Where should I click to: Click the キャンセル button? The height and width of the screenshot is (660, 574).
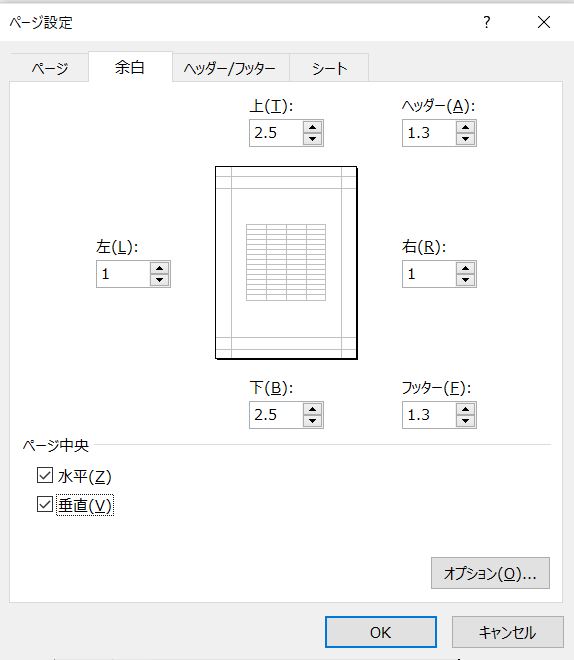click(508, 632)
